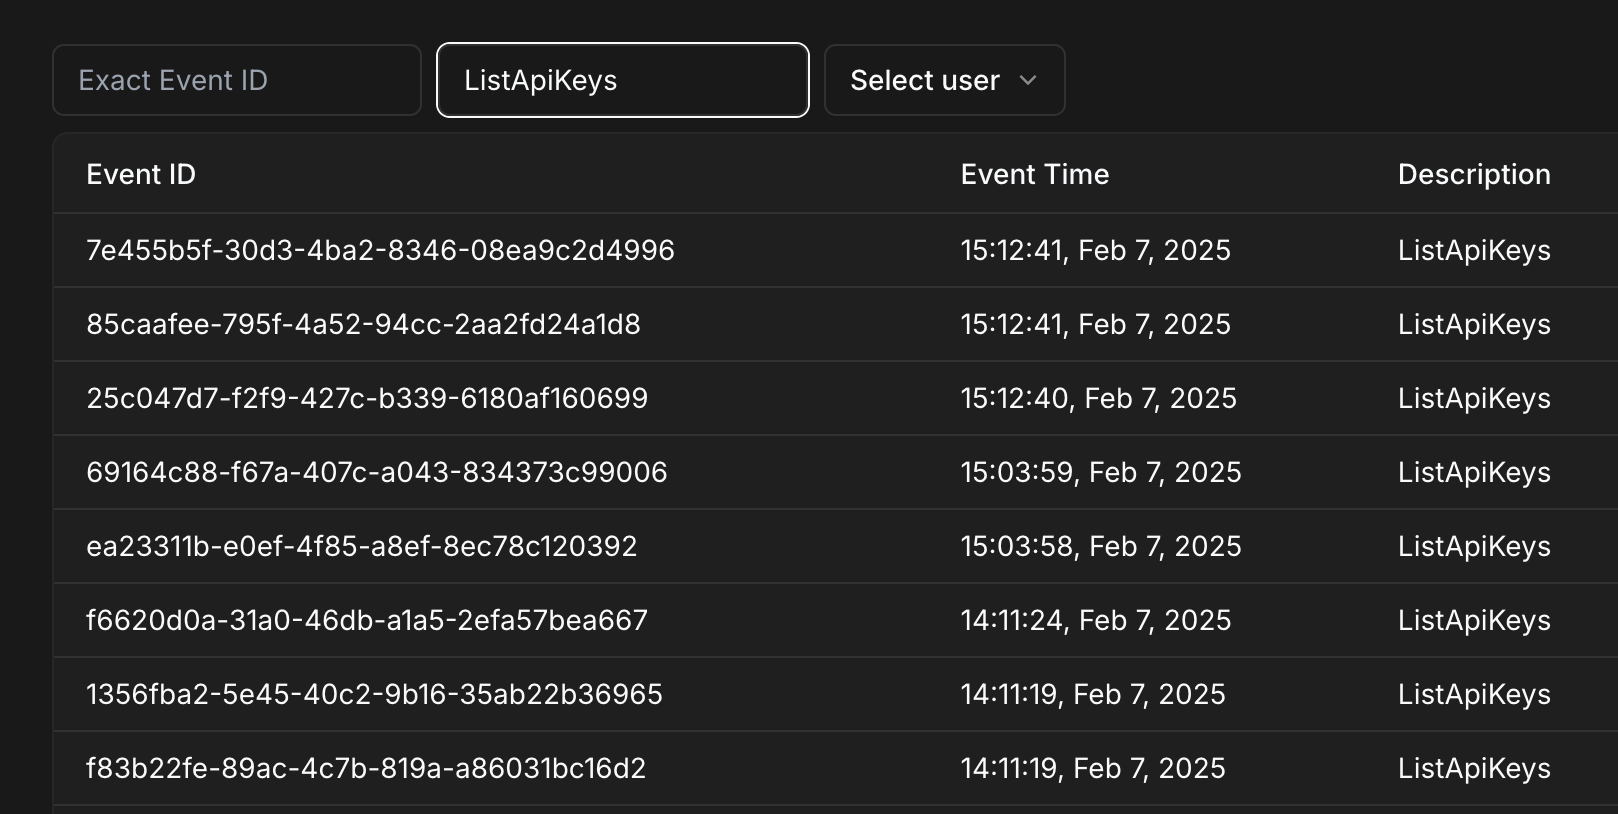
Task: Click ListApiKeys description in the first row
Action: coord(1473,250)
